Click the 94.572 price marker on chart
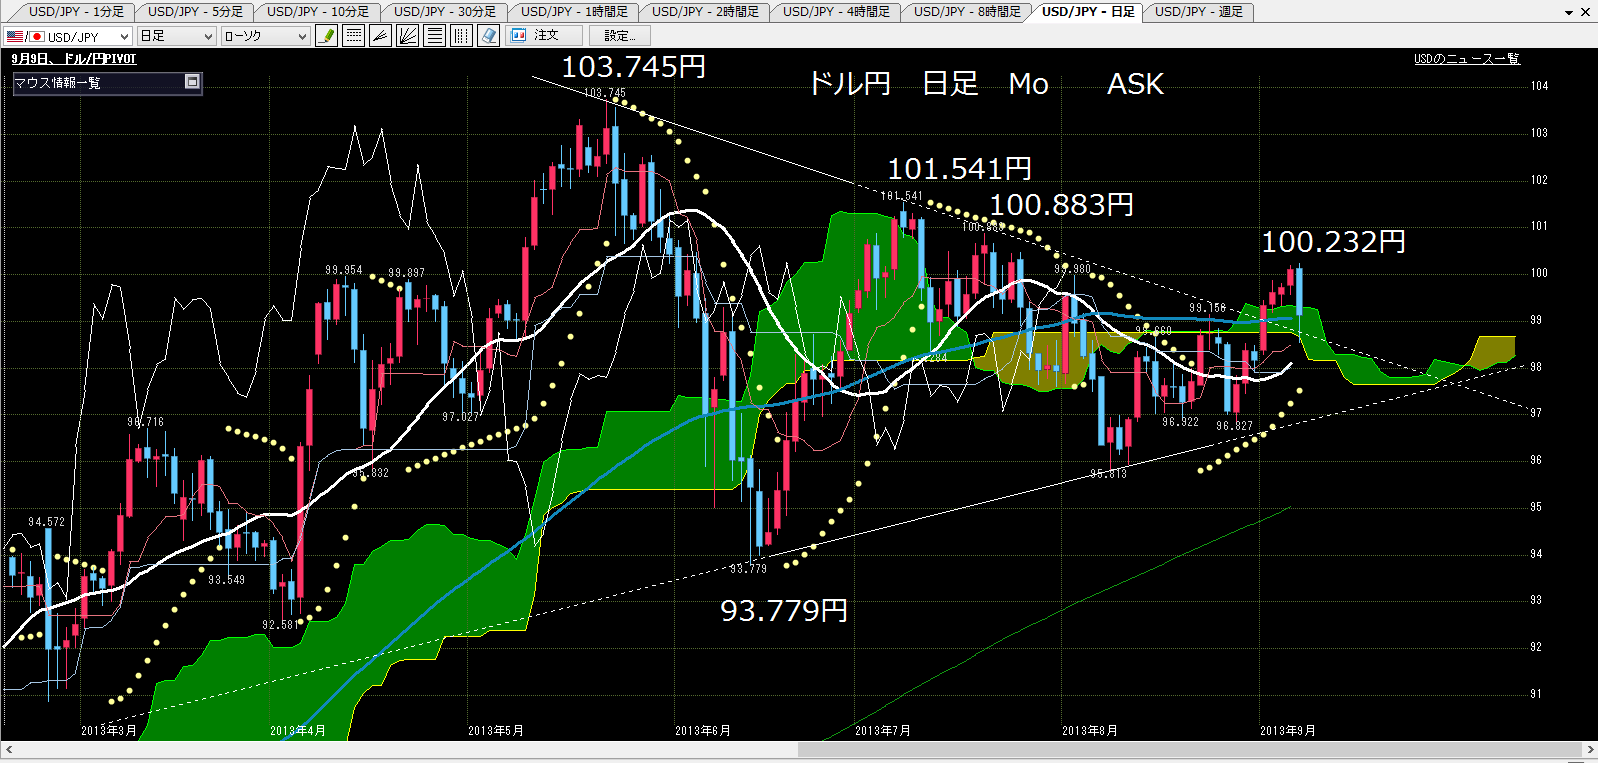Viewport: 1598px width, 763px height. coord(46,522)
